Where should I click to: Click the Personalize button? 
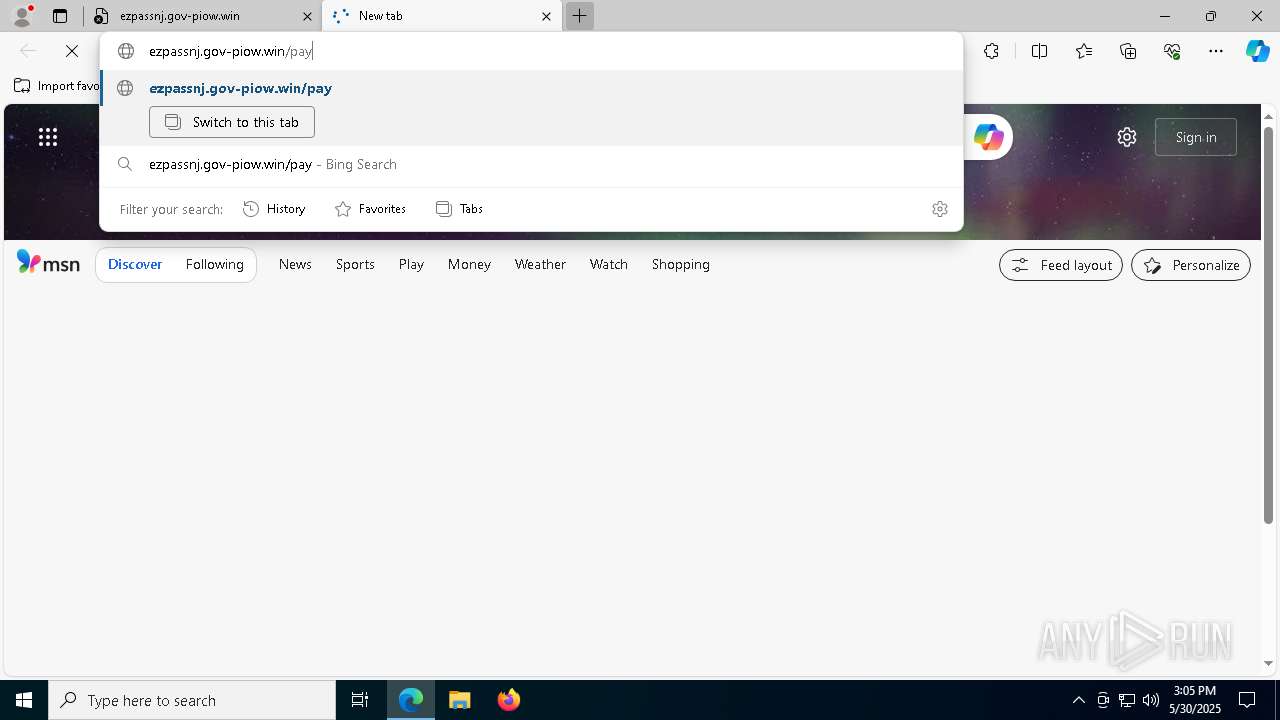point(1191,265)
